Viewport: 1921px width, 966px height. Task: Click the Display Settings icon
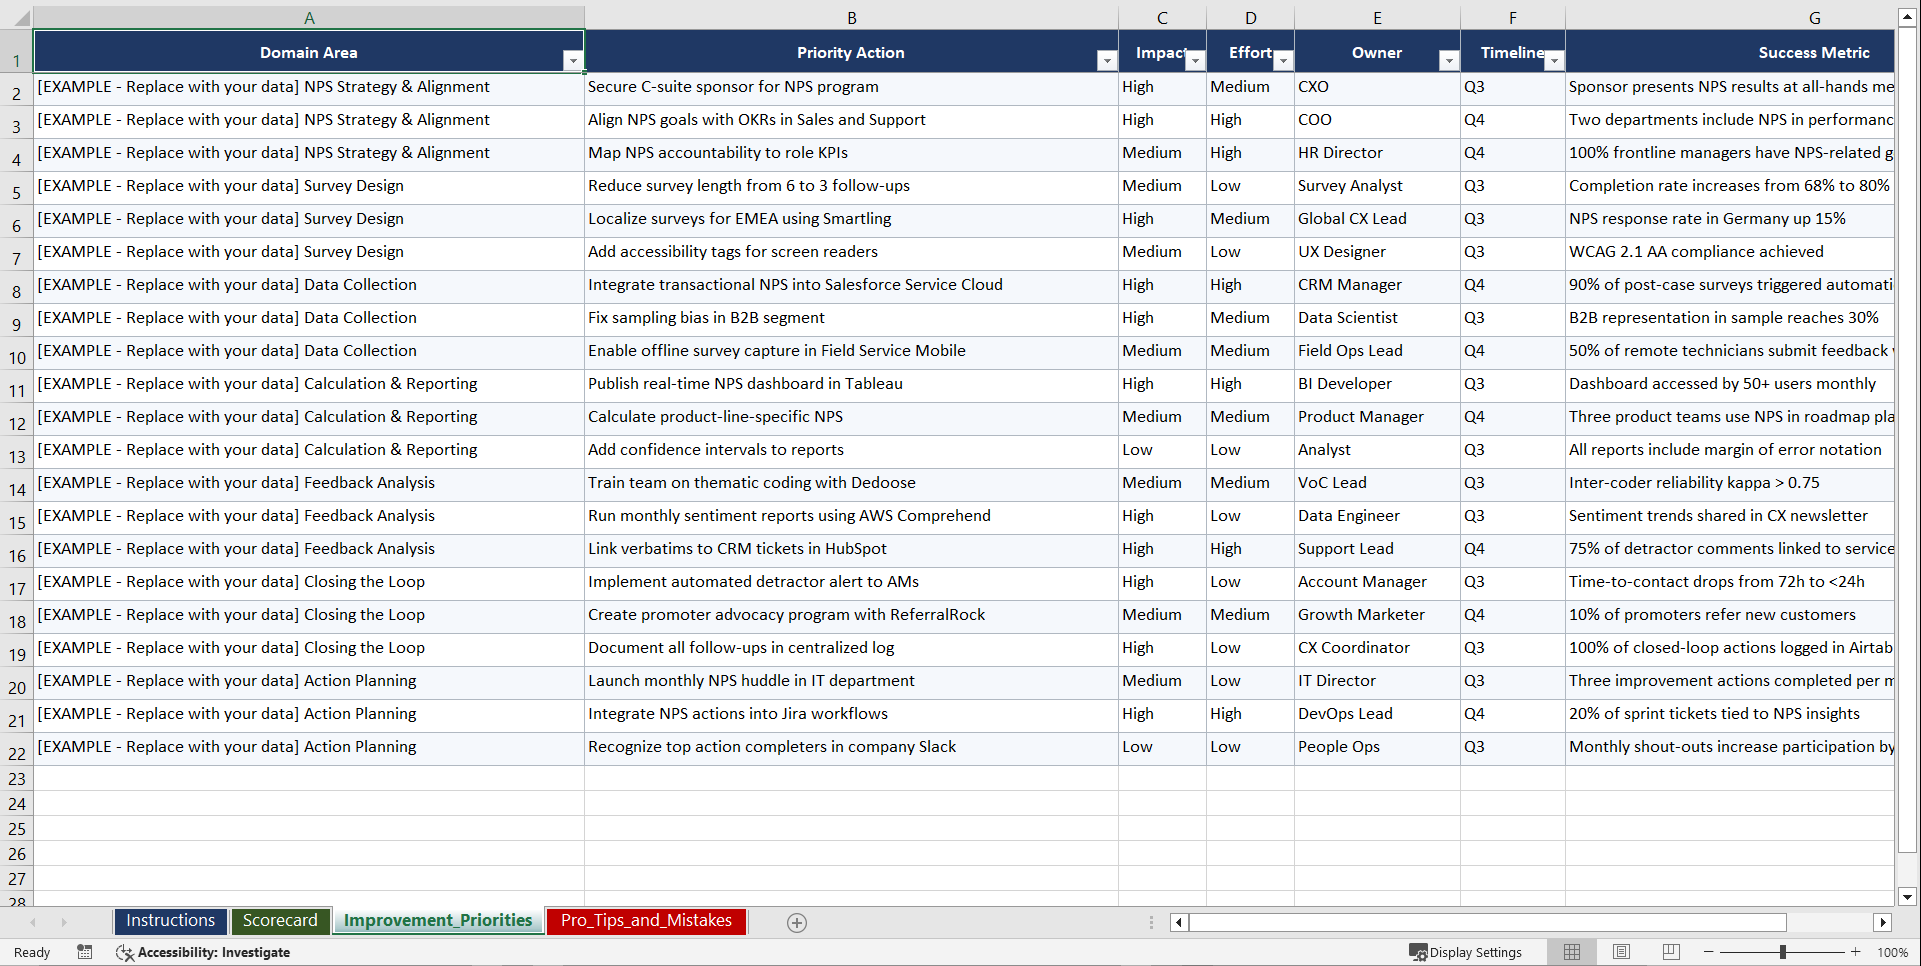click(x=1417, y=952)
